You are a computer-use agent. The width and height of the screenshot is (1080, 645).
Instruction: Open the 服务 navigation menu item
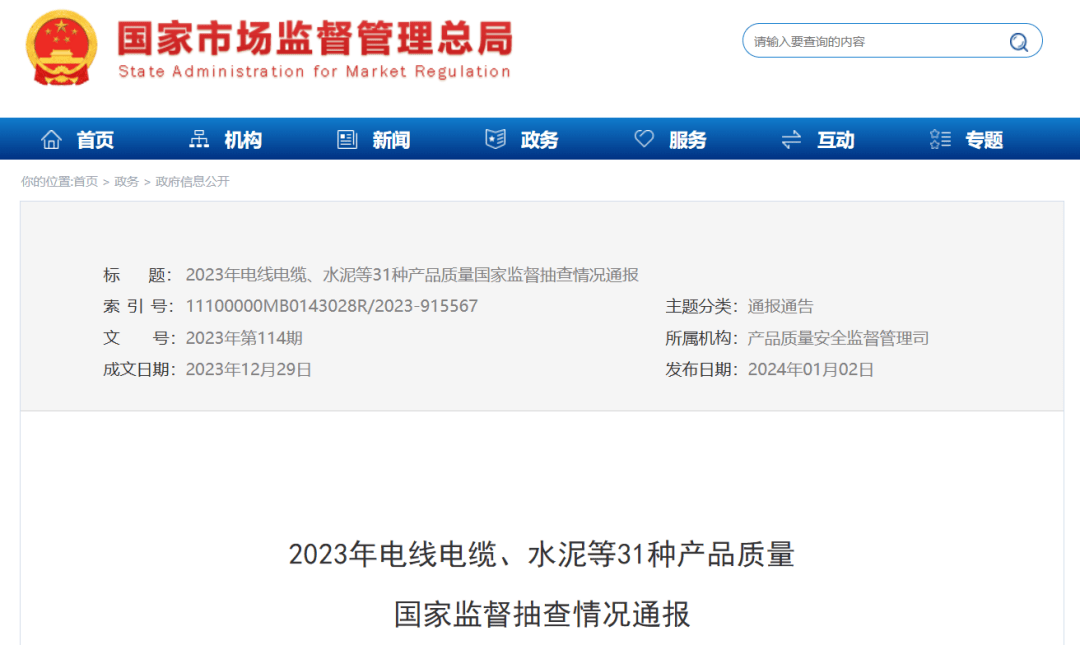click(x=687, y=140)
